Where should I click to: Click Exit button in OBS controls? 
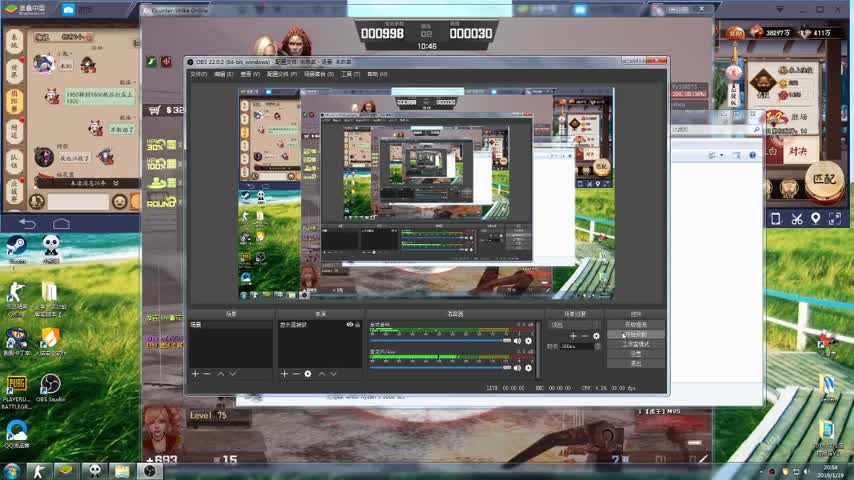[636, 363]
